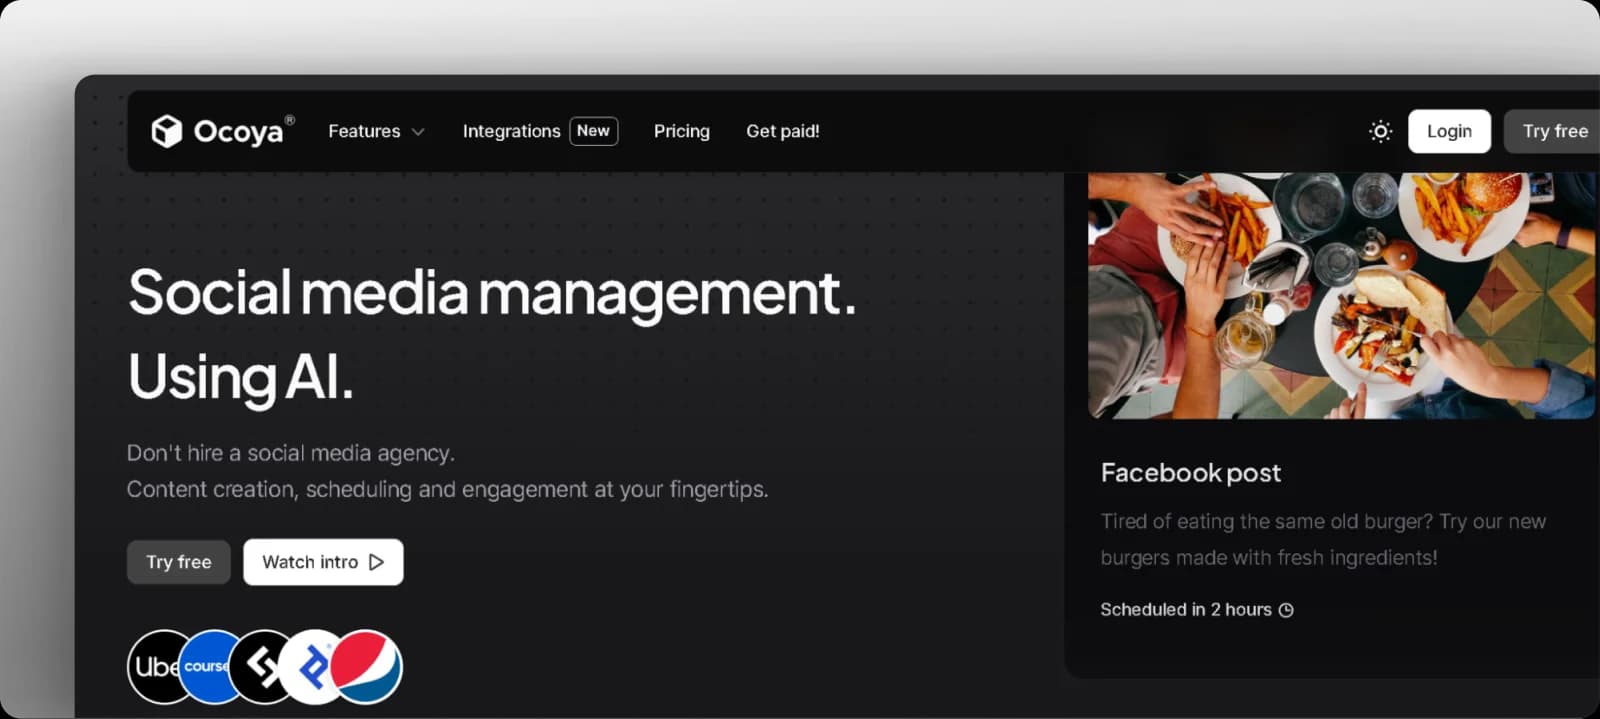
Task: Click the clock icon beside Scheduled
Action: (1286, 610)
